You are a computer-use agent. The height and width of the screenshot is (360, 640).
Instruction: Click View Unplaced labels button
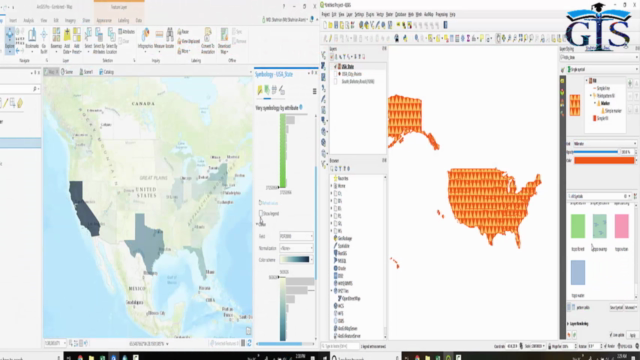(x=189, y=41)
